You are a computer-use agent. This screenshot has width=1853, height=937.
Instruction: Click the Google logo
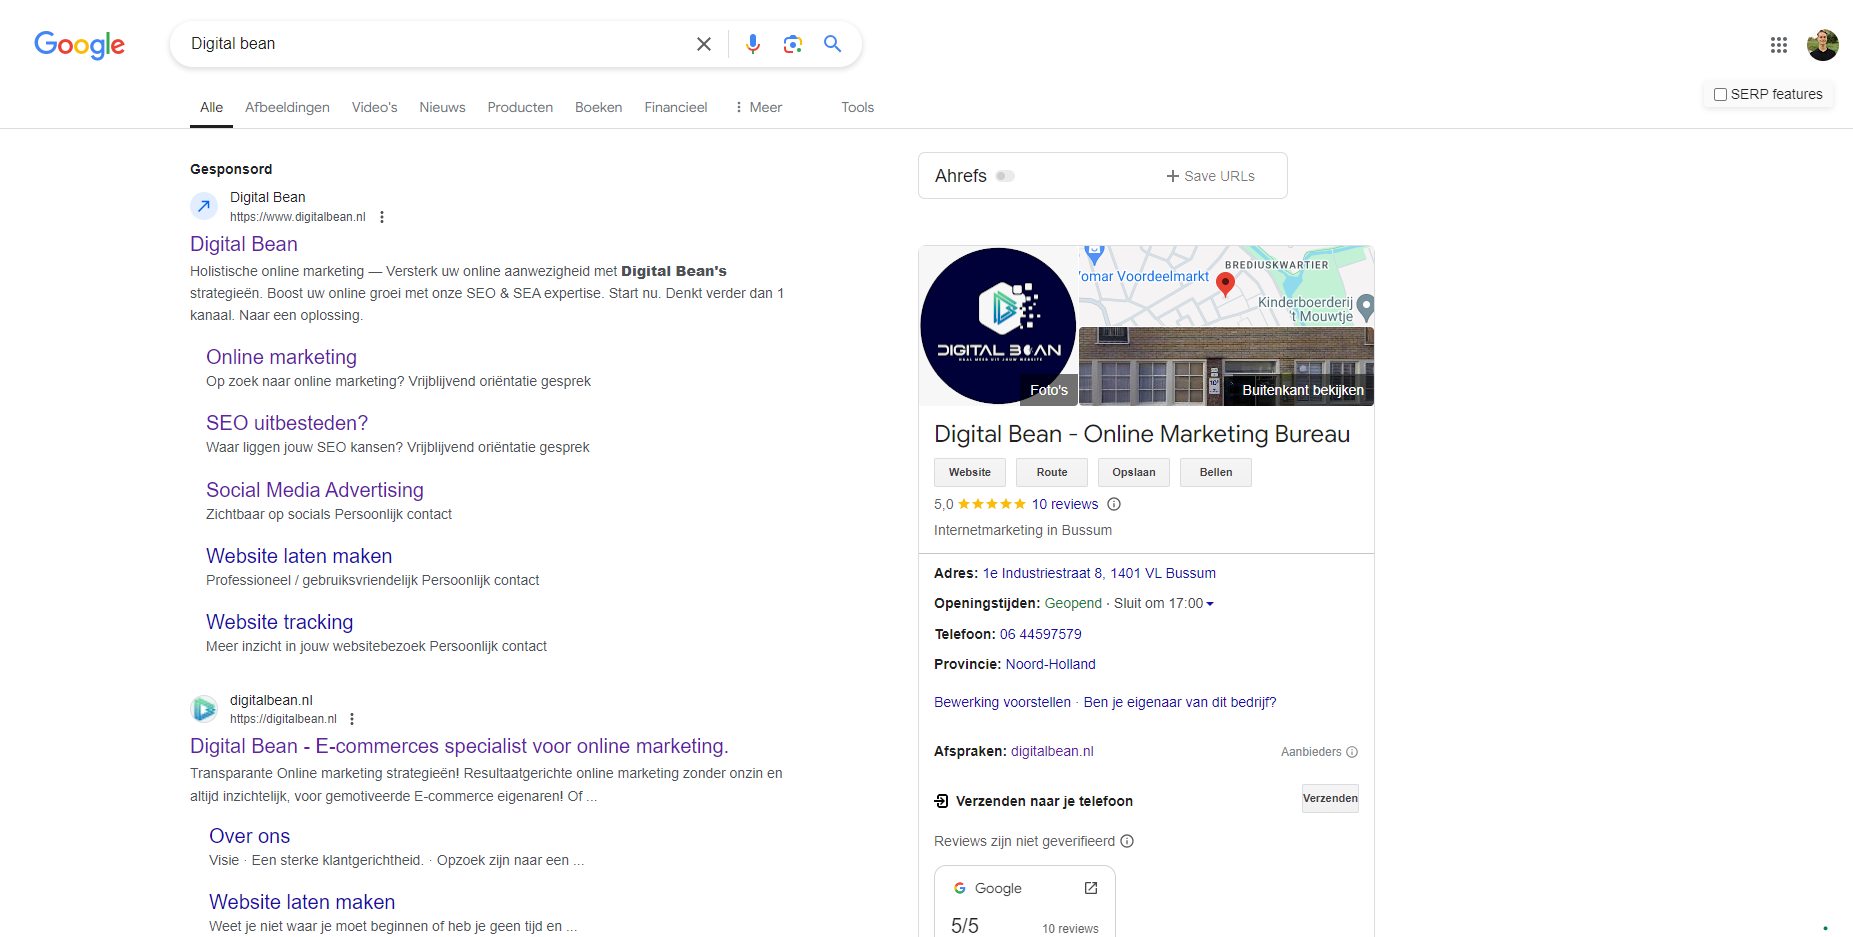pos(79,44)
